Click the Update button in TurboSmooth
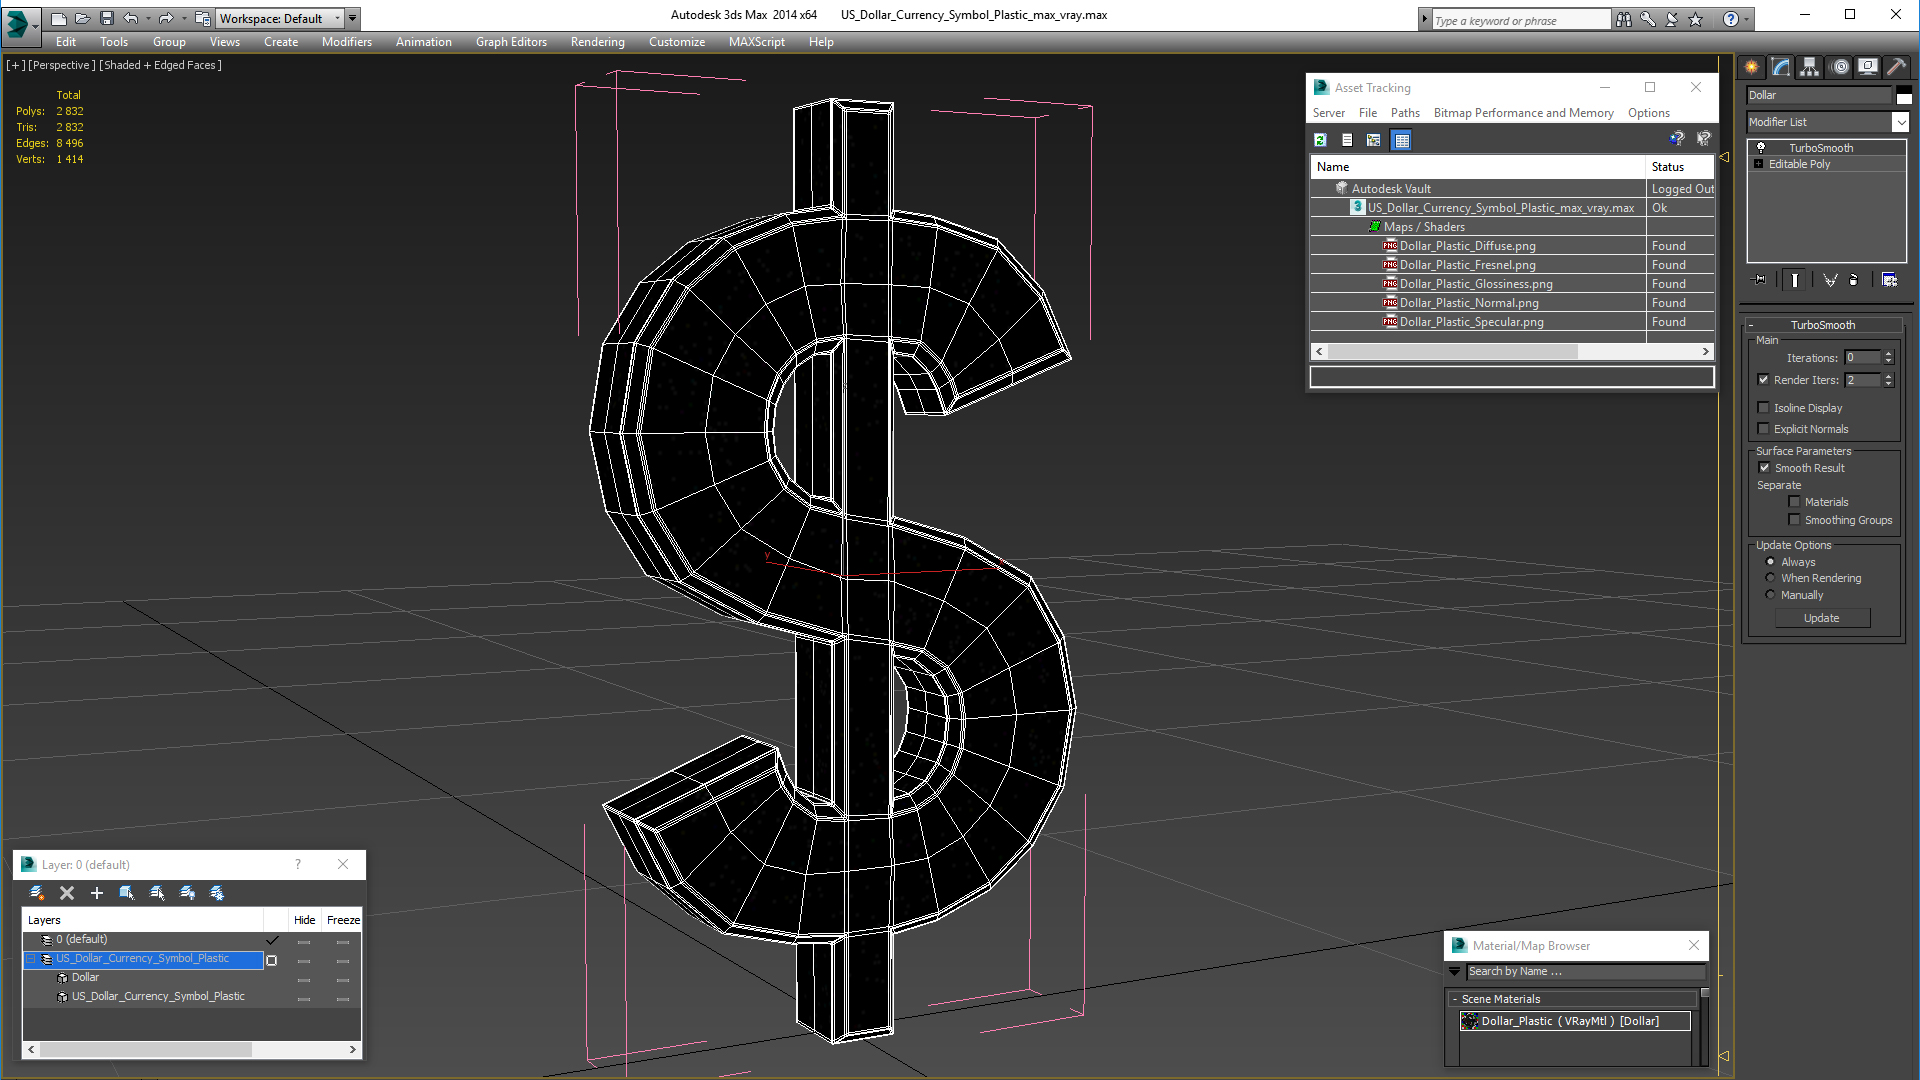The width and height of the screenshot is (1920, 1080). click(1822, 618)
